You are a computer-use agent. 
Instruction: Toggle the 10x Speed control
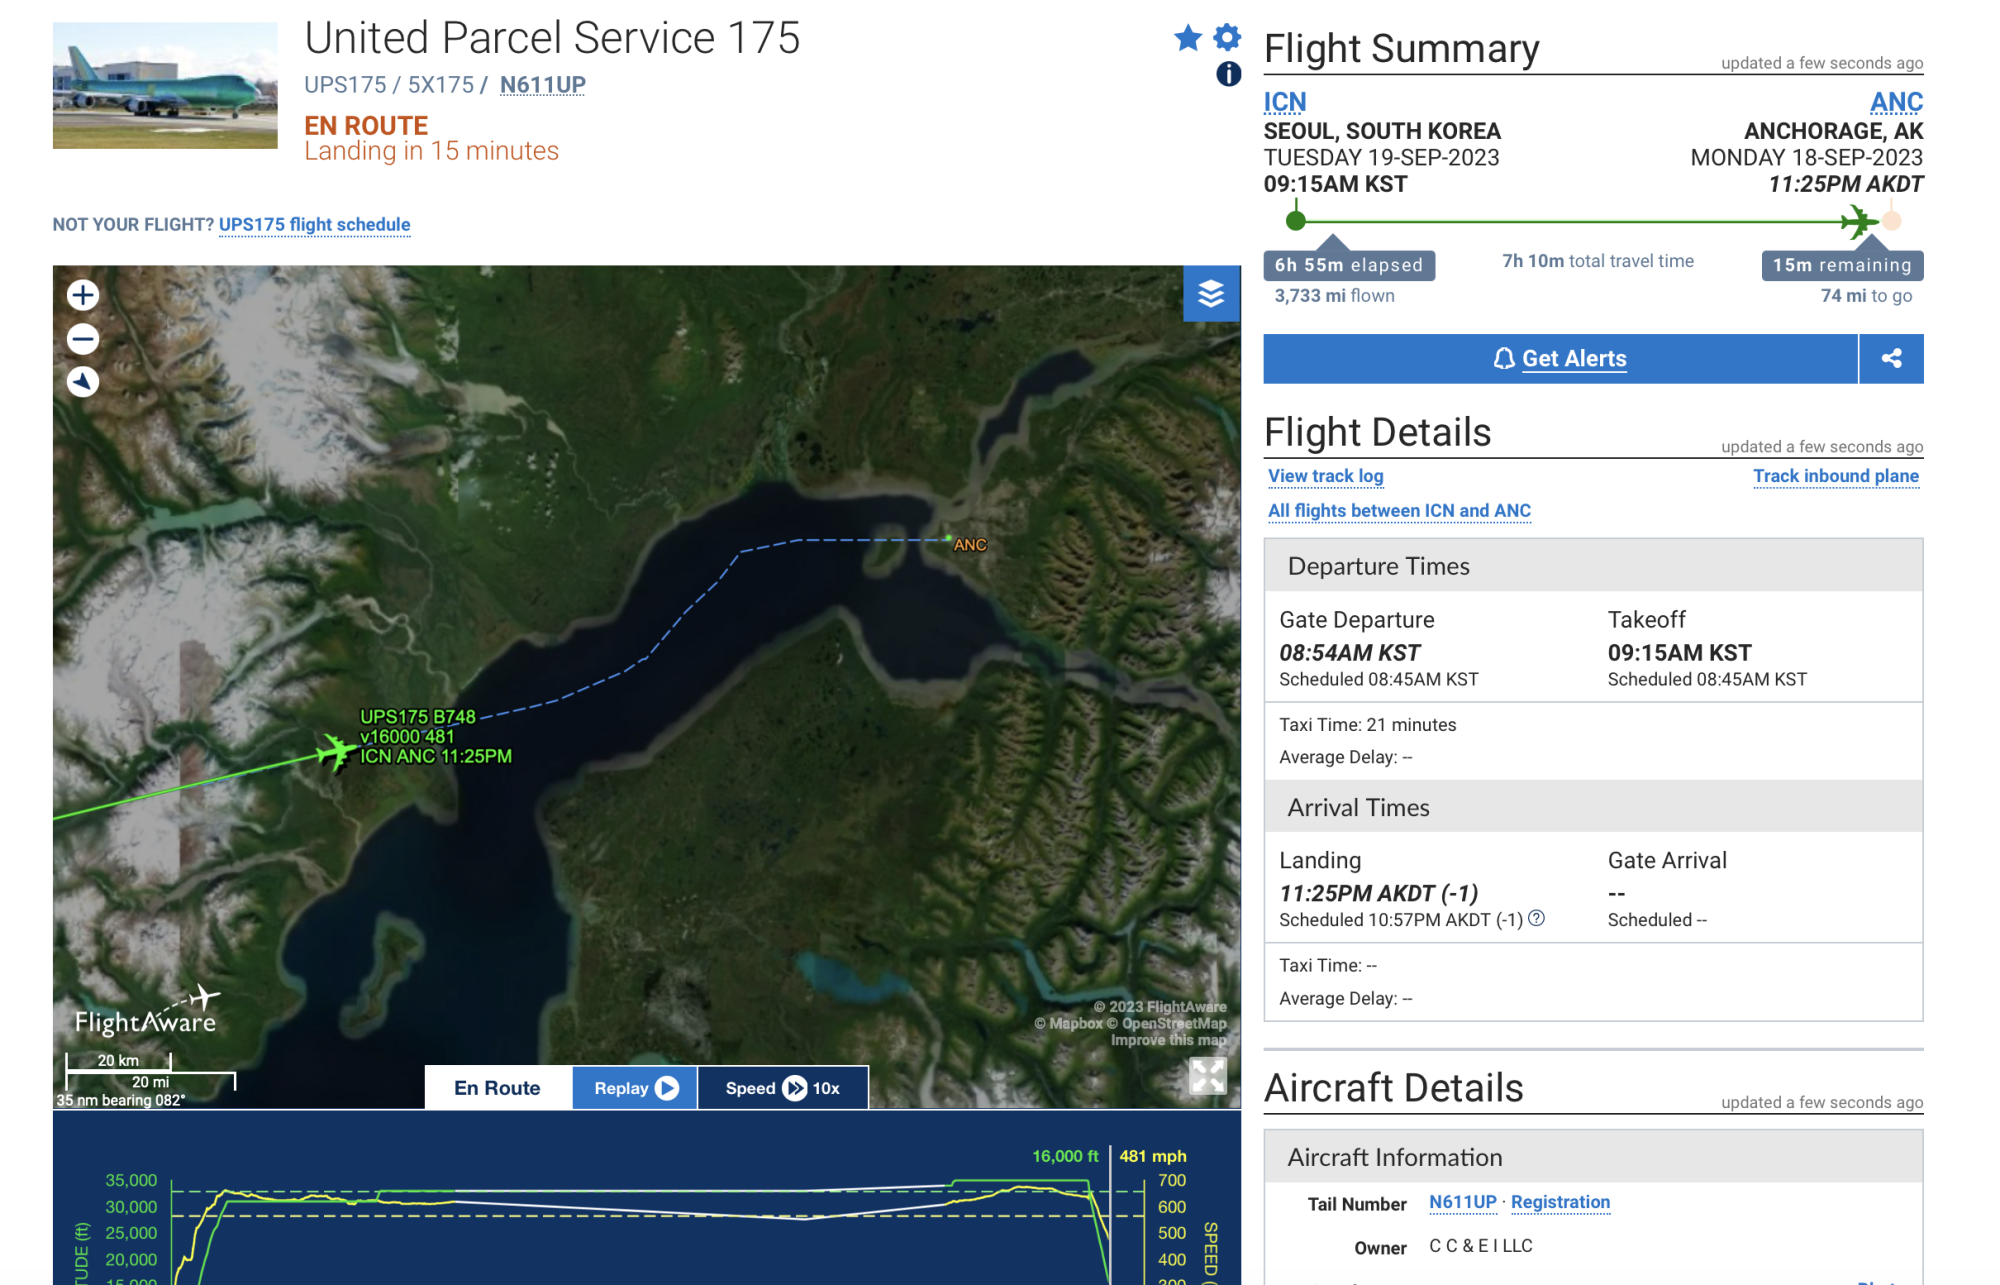782,1088
